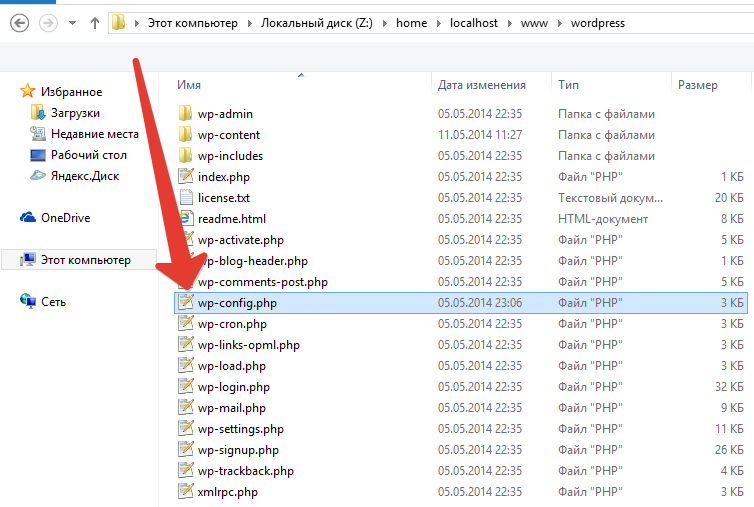Sort by Размер column header
The height and width of the screenshot is (507, 754).
tap(698, 85)
